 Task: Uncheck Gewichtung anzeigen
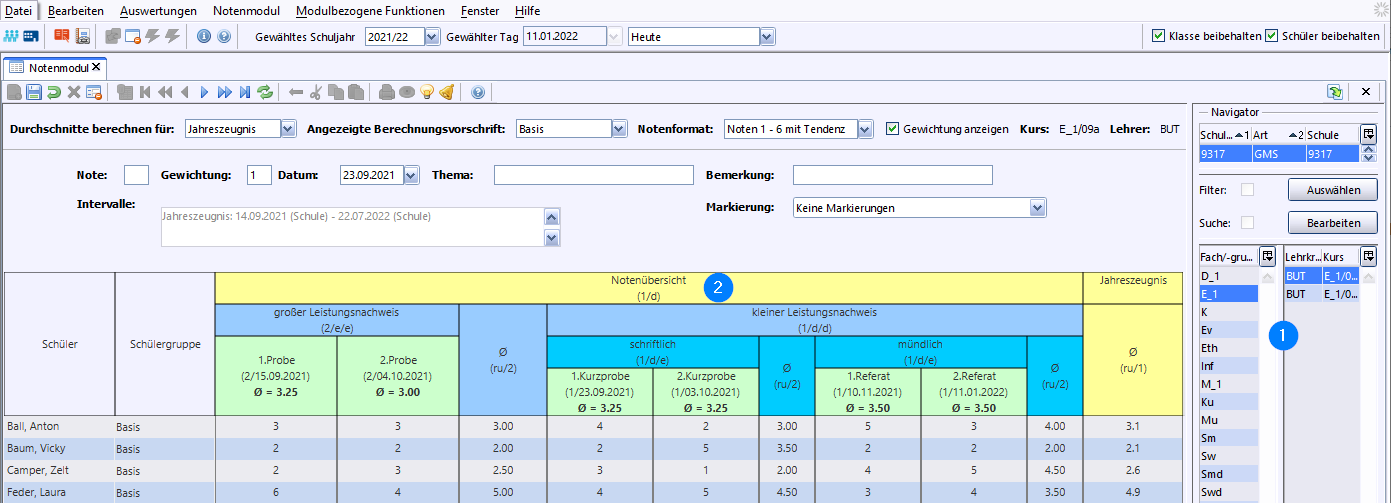click(x=893, y=129)
